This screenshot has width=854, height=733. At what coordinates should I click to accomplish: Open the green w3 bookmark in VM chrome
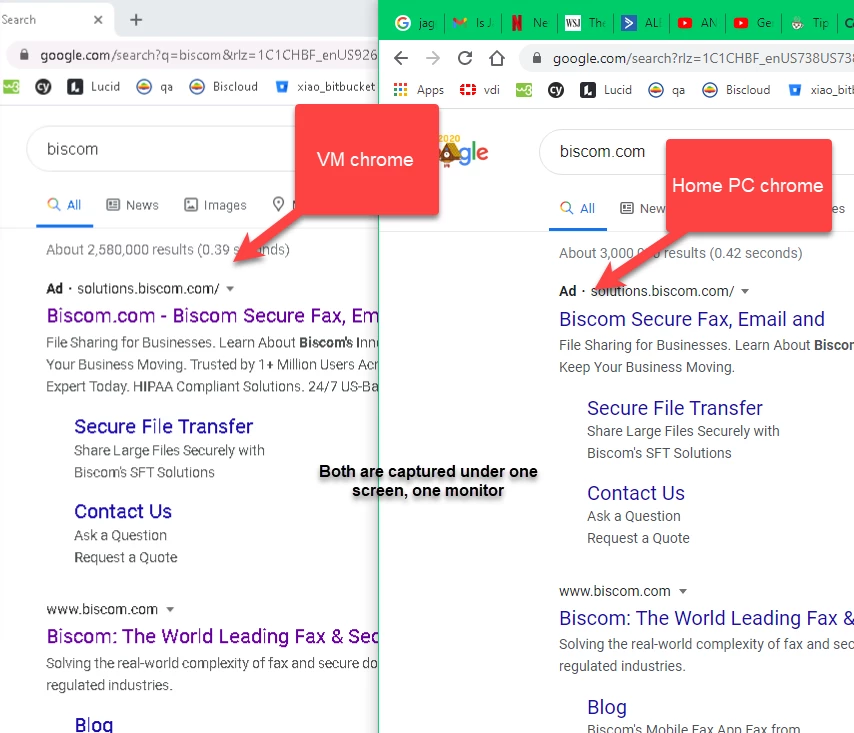(11, 87)
